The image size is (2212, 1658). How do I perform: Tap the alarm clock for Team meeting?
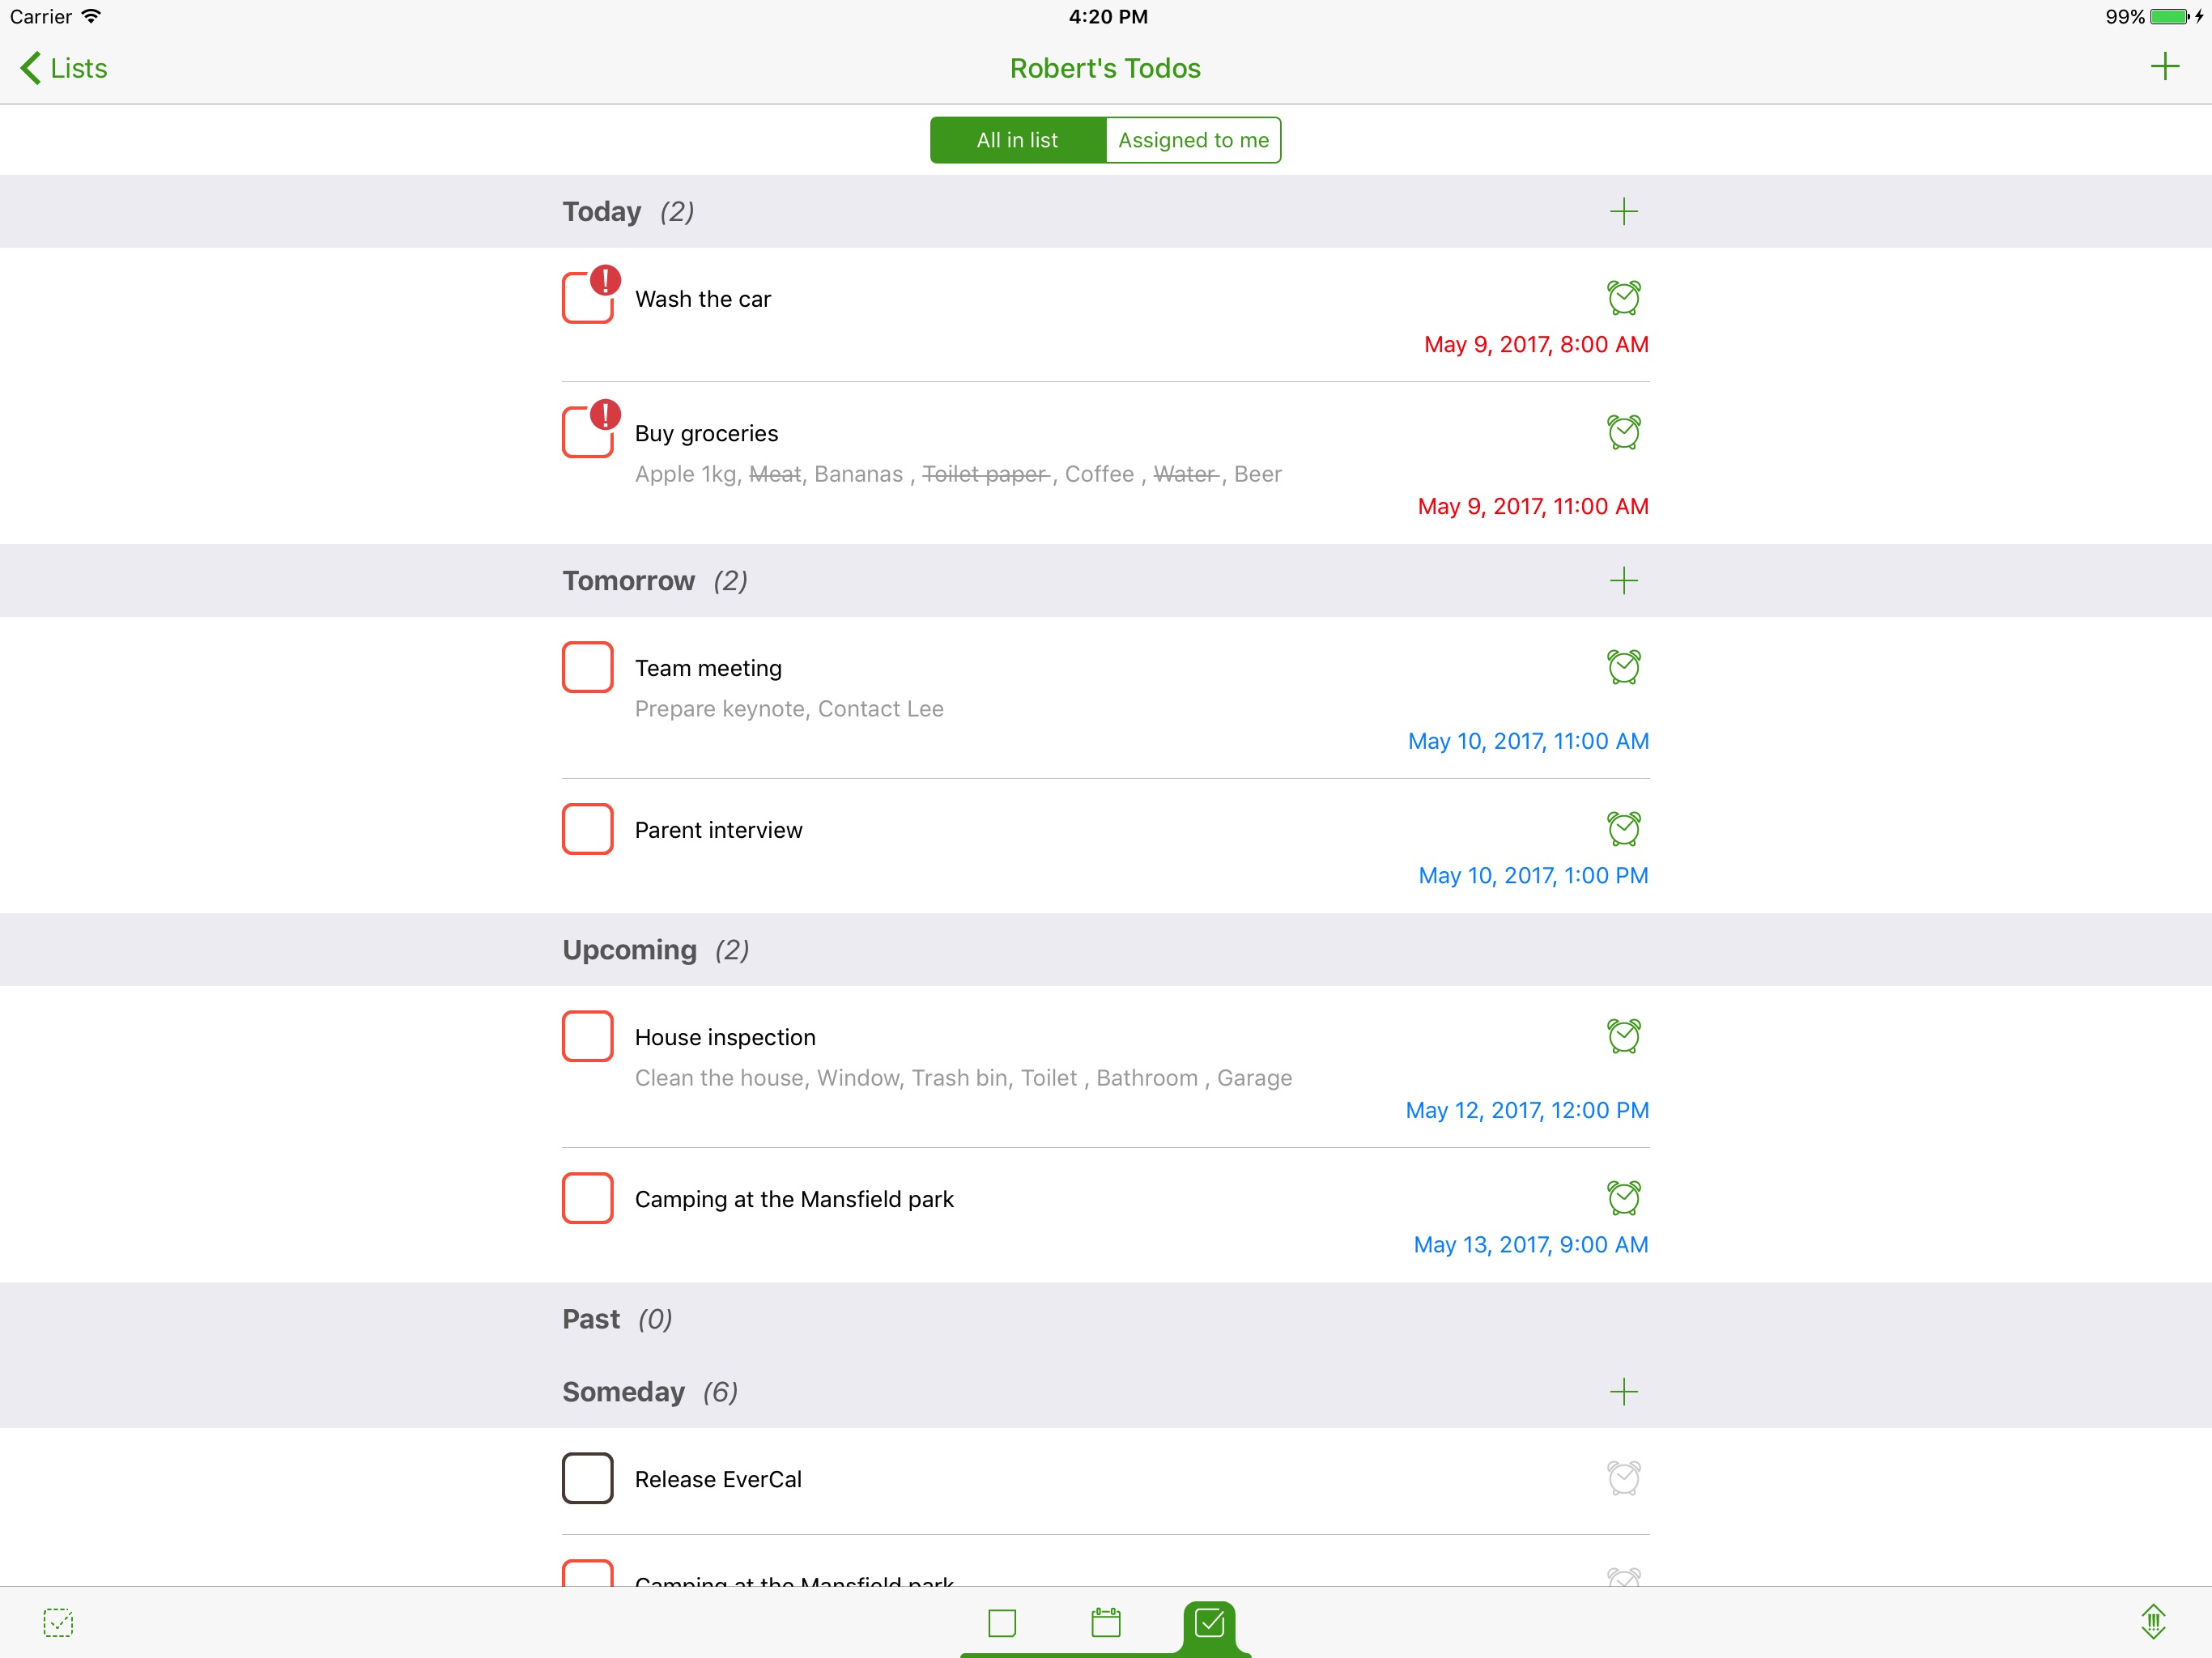(1623, 666)
